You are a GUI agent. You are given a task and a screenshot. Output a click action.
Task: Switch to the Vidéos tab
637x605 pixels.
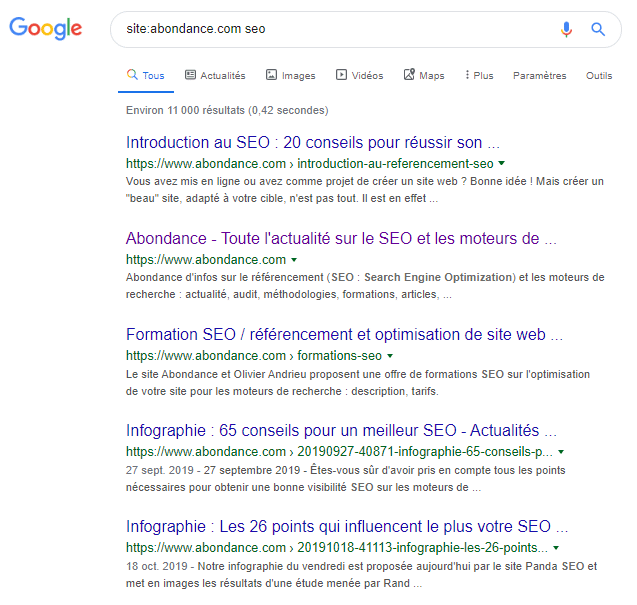[x=360, y=76]
